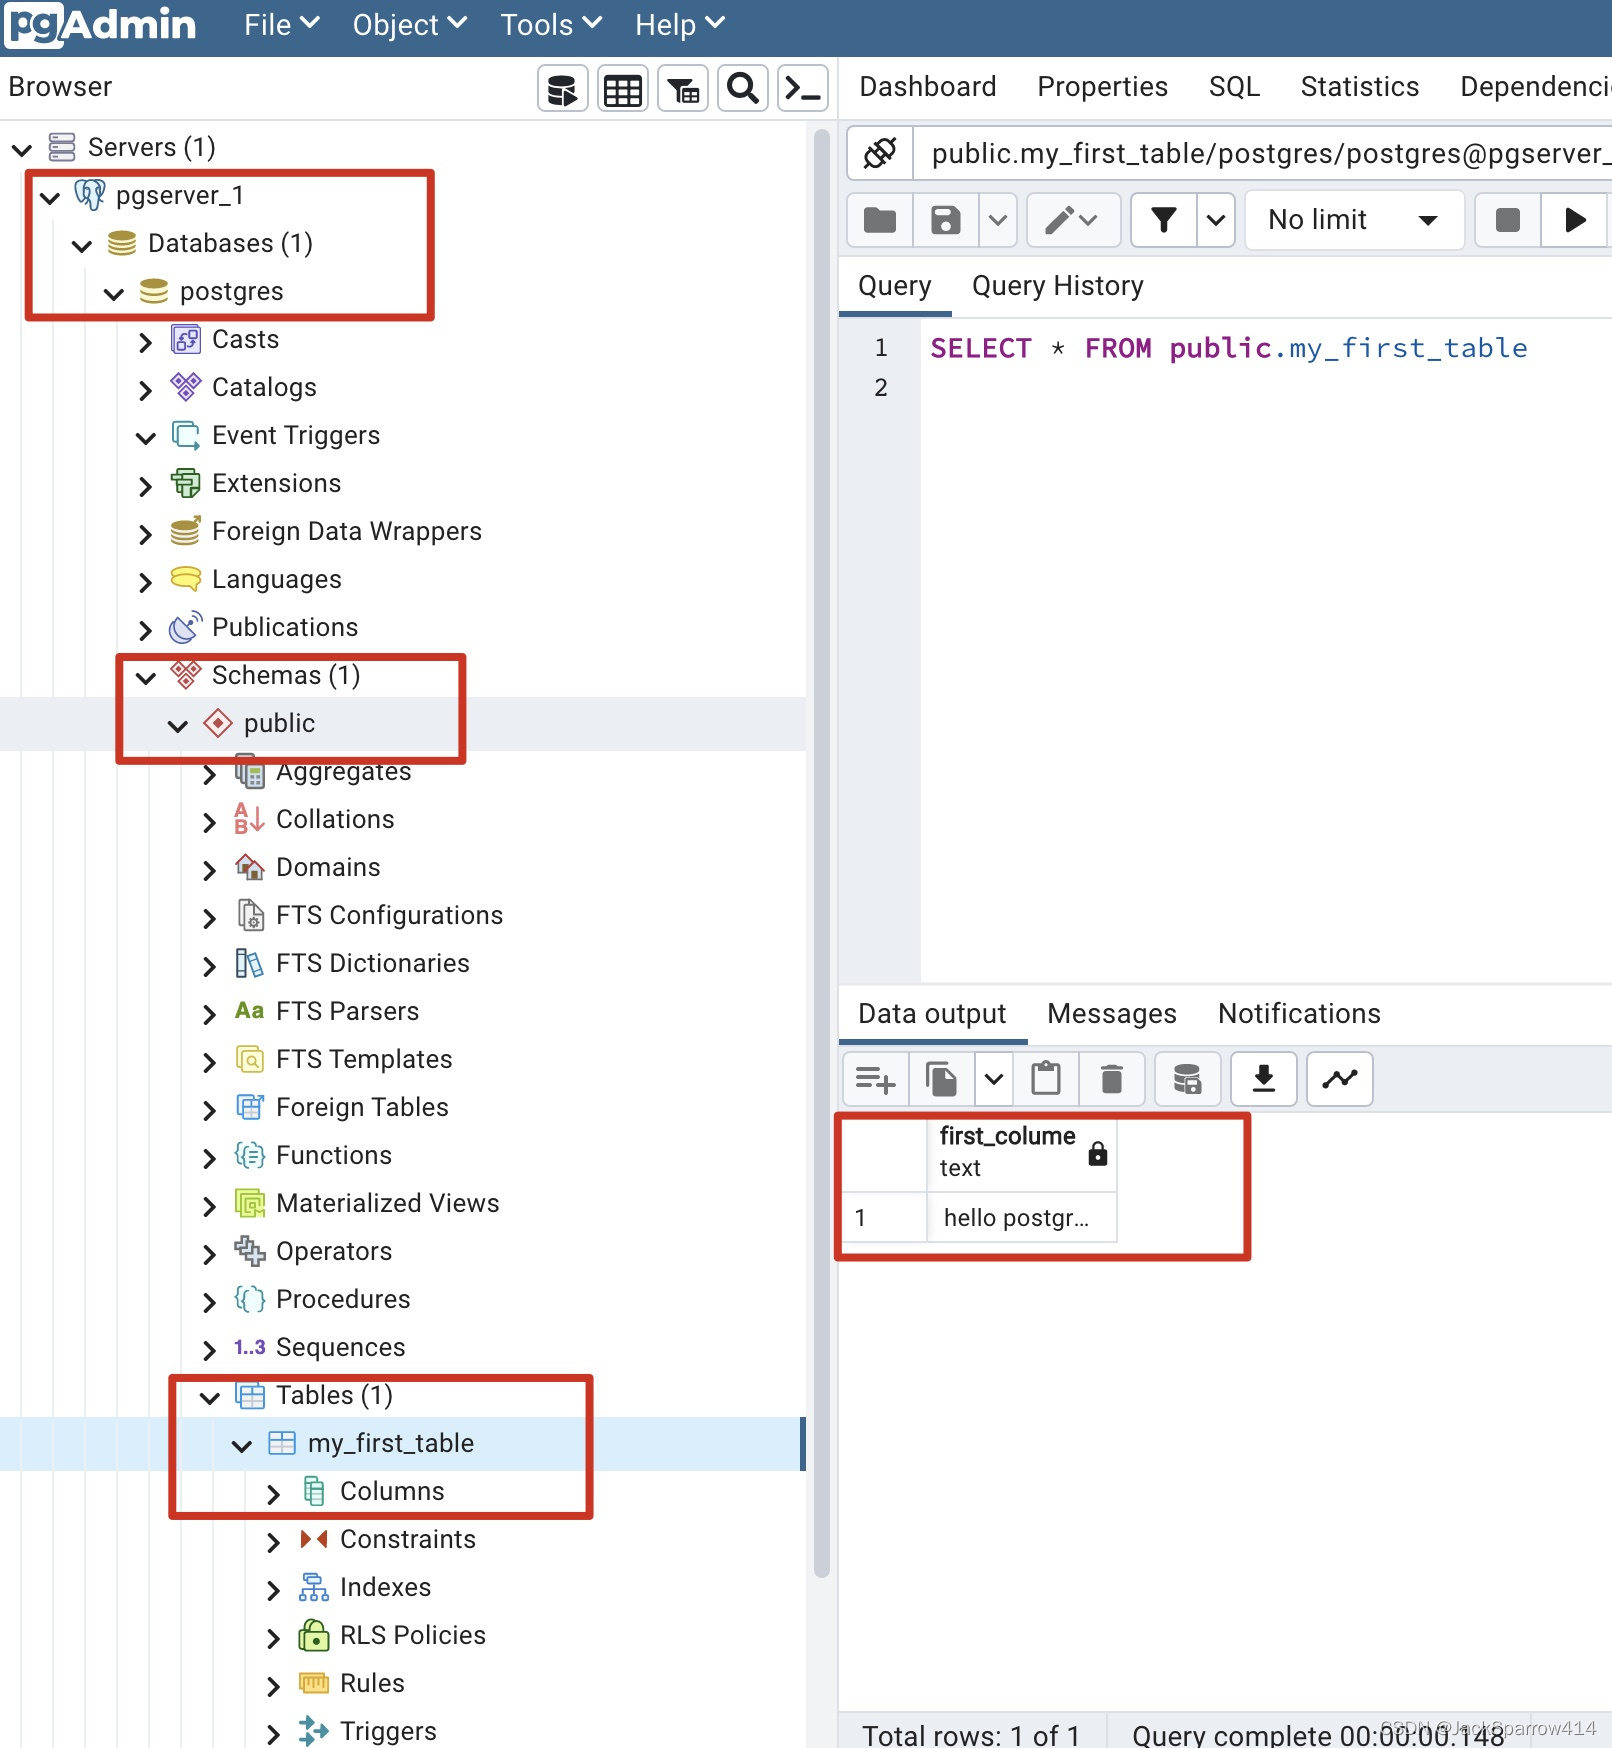The image size is (1612, 1748).
Task: Open the save options dropdown arrow
Action: [x=998, y=220]
